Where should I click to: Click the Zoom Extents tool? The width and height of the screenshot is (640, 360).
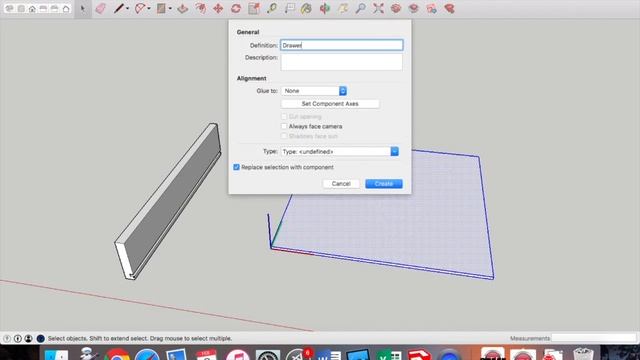[378, 8]
